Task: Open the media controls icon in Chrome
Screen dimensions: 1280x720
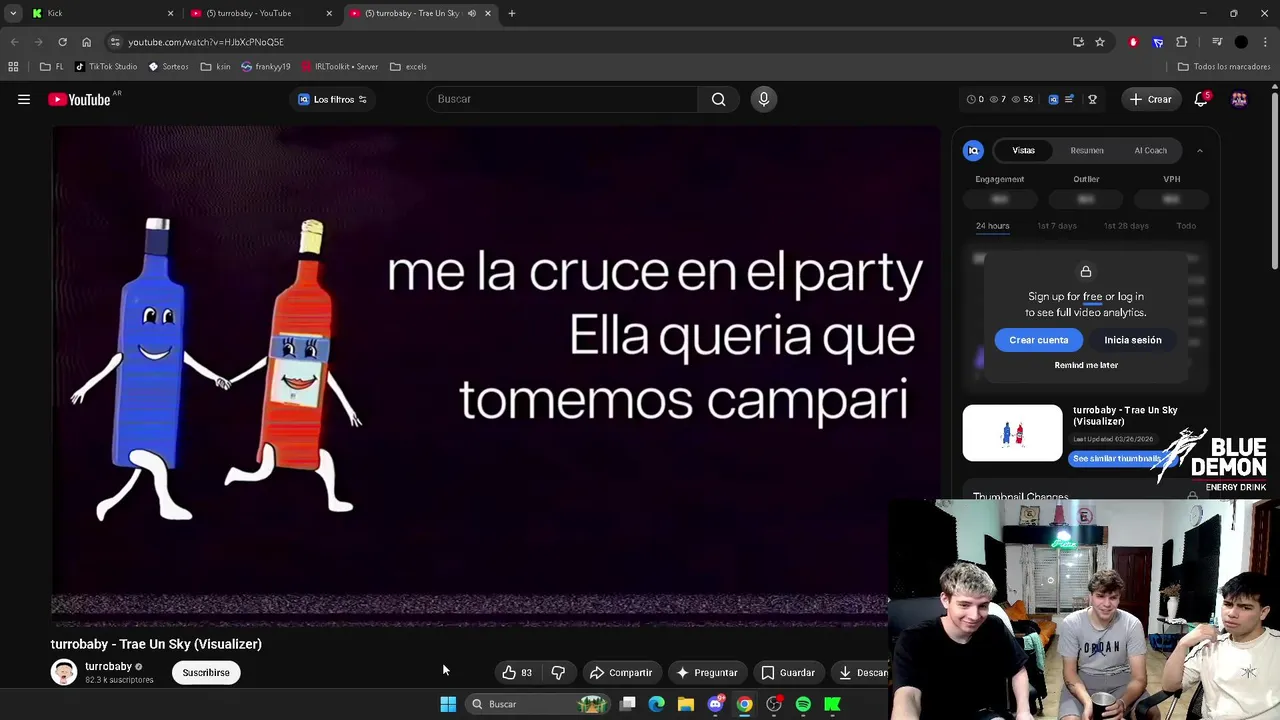Action: click(1217, 42)
